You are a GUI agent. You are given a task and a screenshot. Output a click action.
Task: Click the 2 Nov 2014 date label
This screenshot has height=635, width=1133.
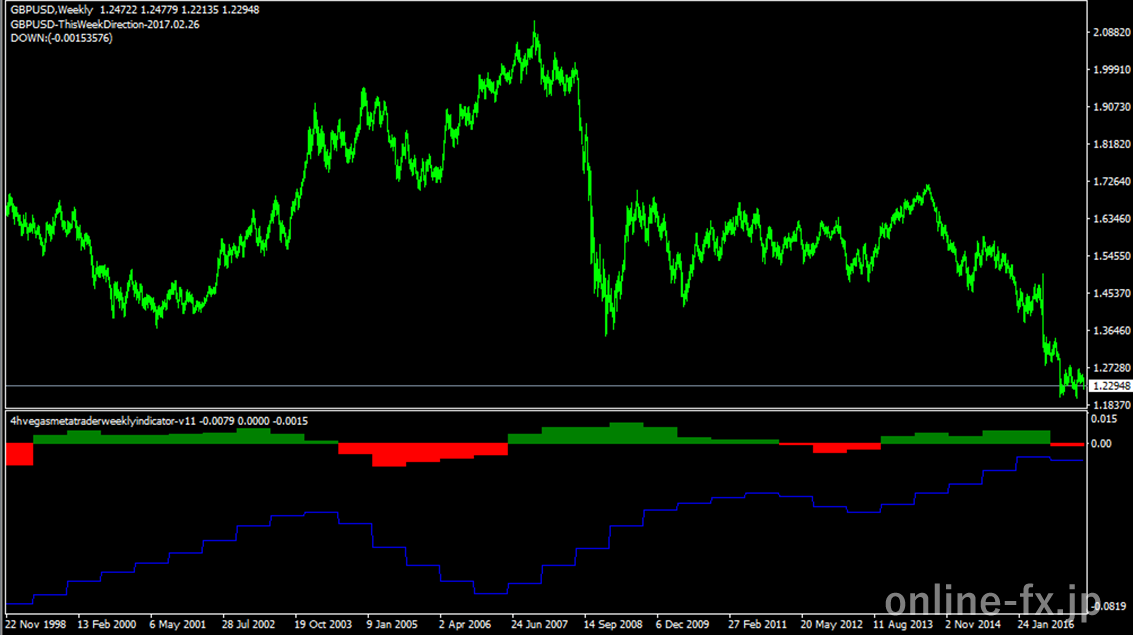pyautogui.click(x=973, y=624)
